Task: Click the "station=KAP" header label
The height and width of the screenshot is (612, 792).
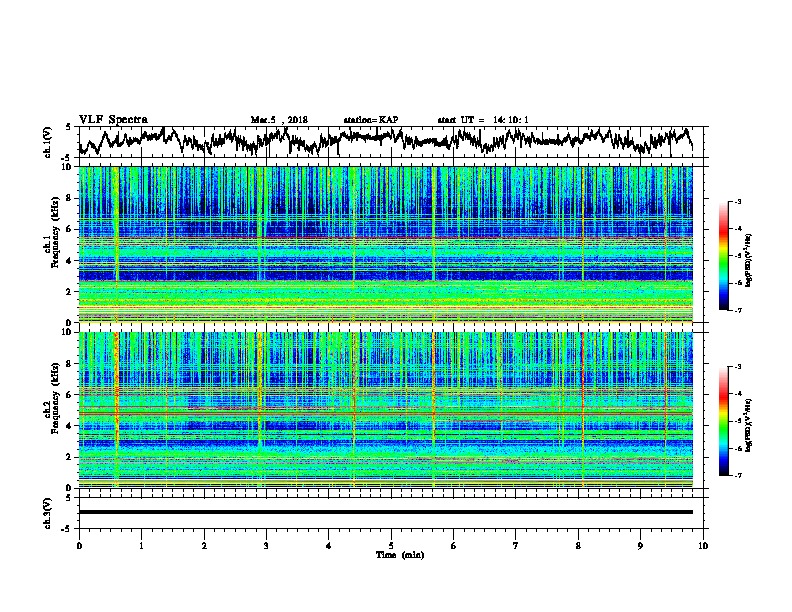Action: pos(371,120)
